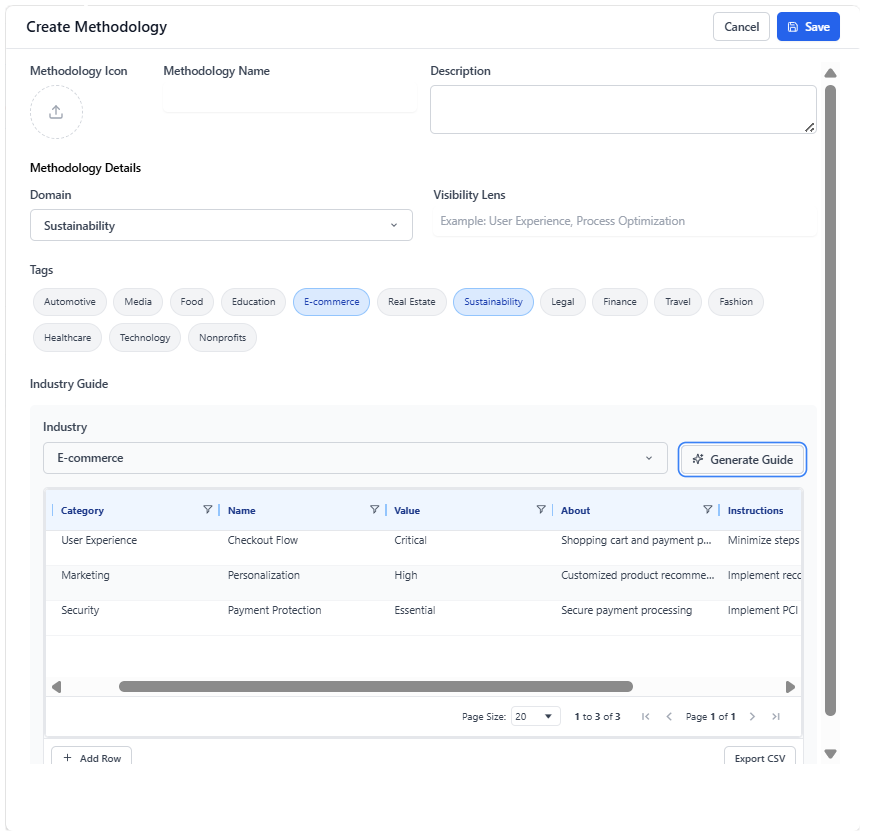Deselect the E-commerce tag
Image resolution: width=869 pixels, height=836 pixels.
[331, 302]
